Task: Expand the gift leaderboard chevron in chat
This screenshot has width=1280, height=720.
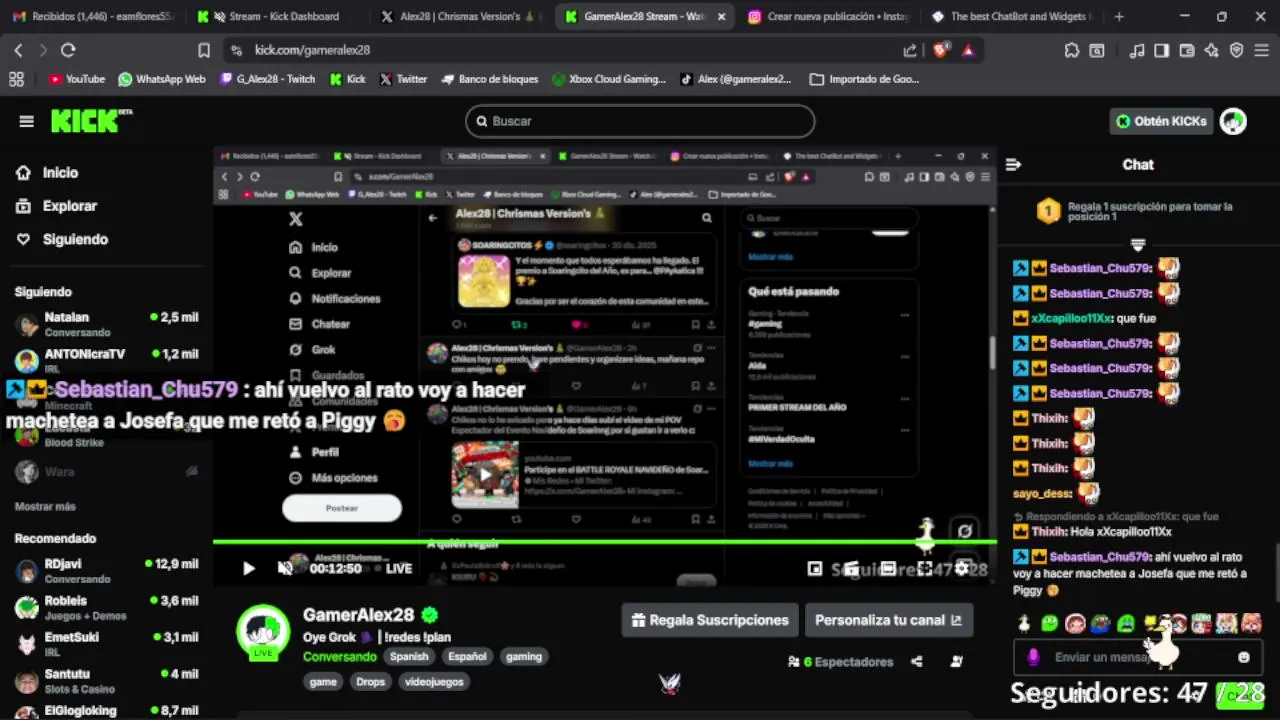Action: (1138, 244)
